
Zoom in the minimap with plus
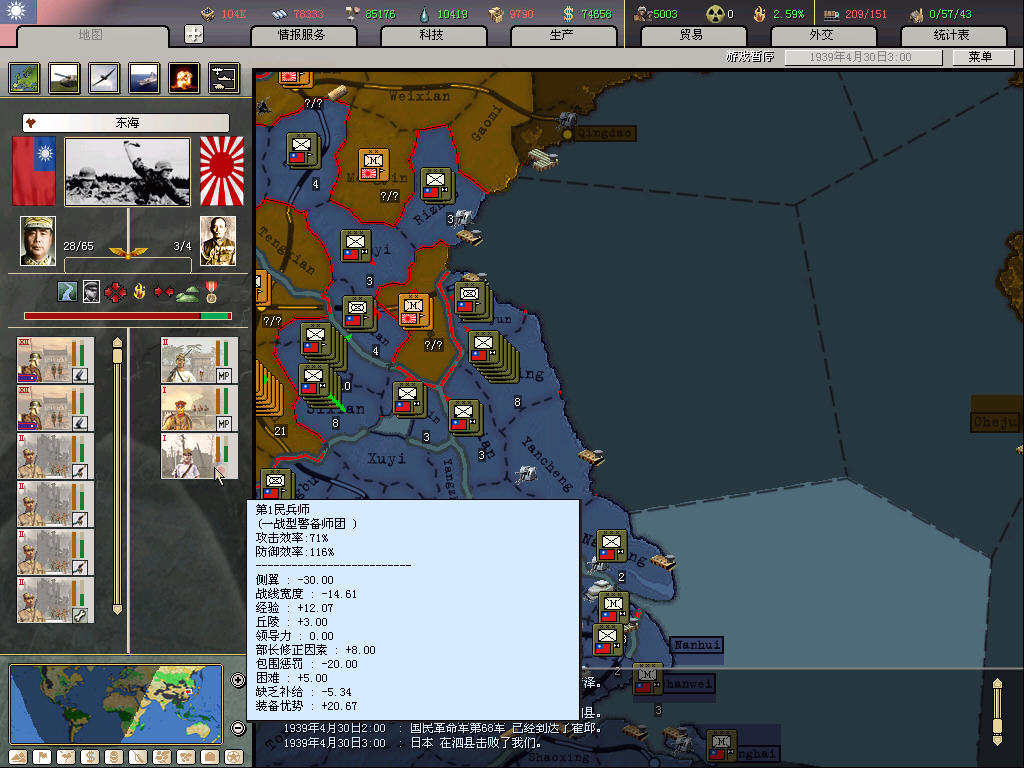point(238,680)
